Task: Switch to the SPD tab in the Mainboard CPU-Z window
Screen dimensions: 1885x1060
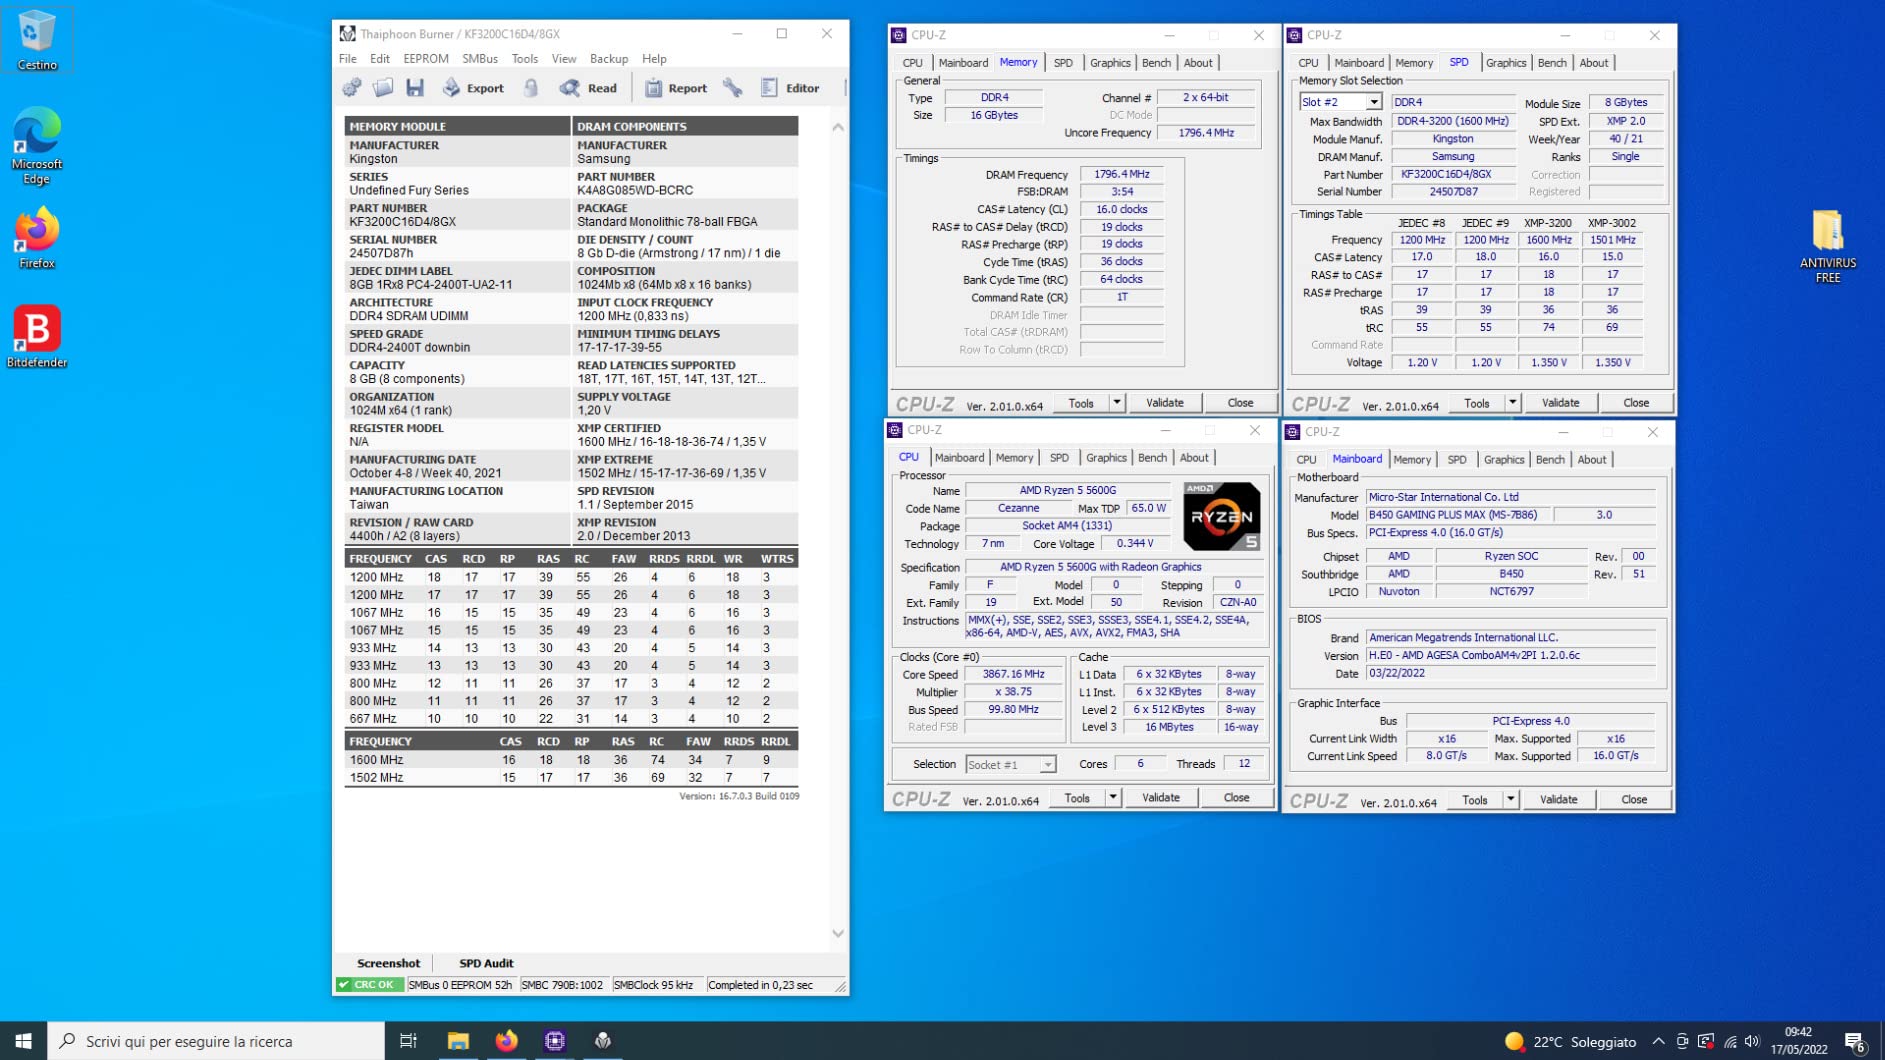Action: tap(1456, 460)
